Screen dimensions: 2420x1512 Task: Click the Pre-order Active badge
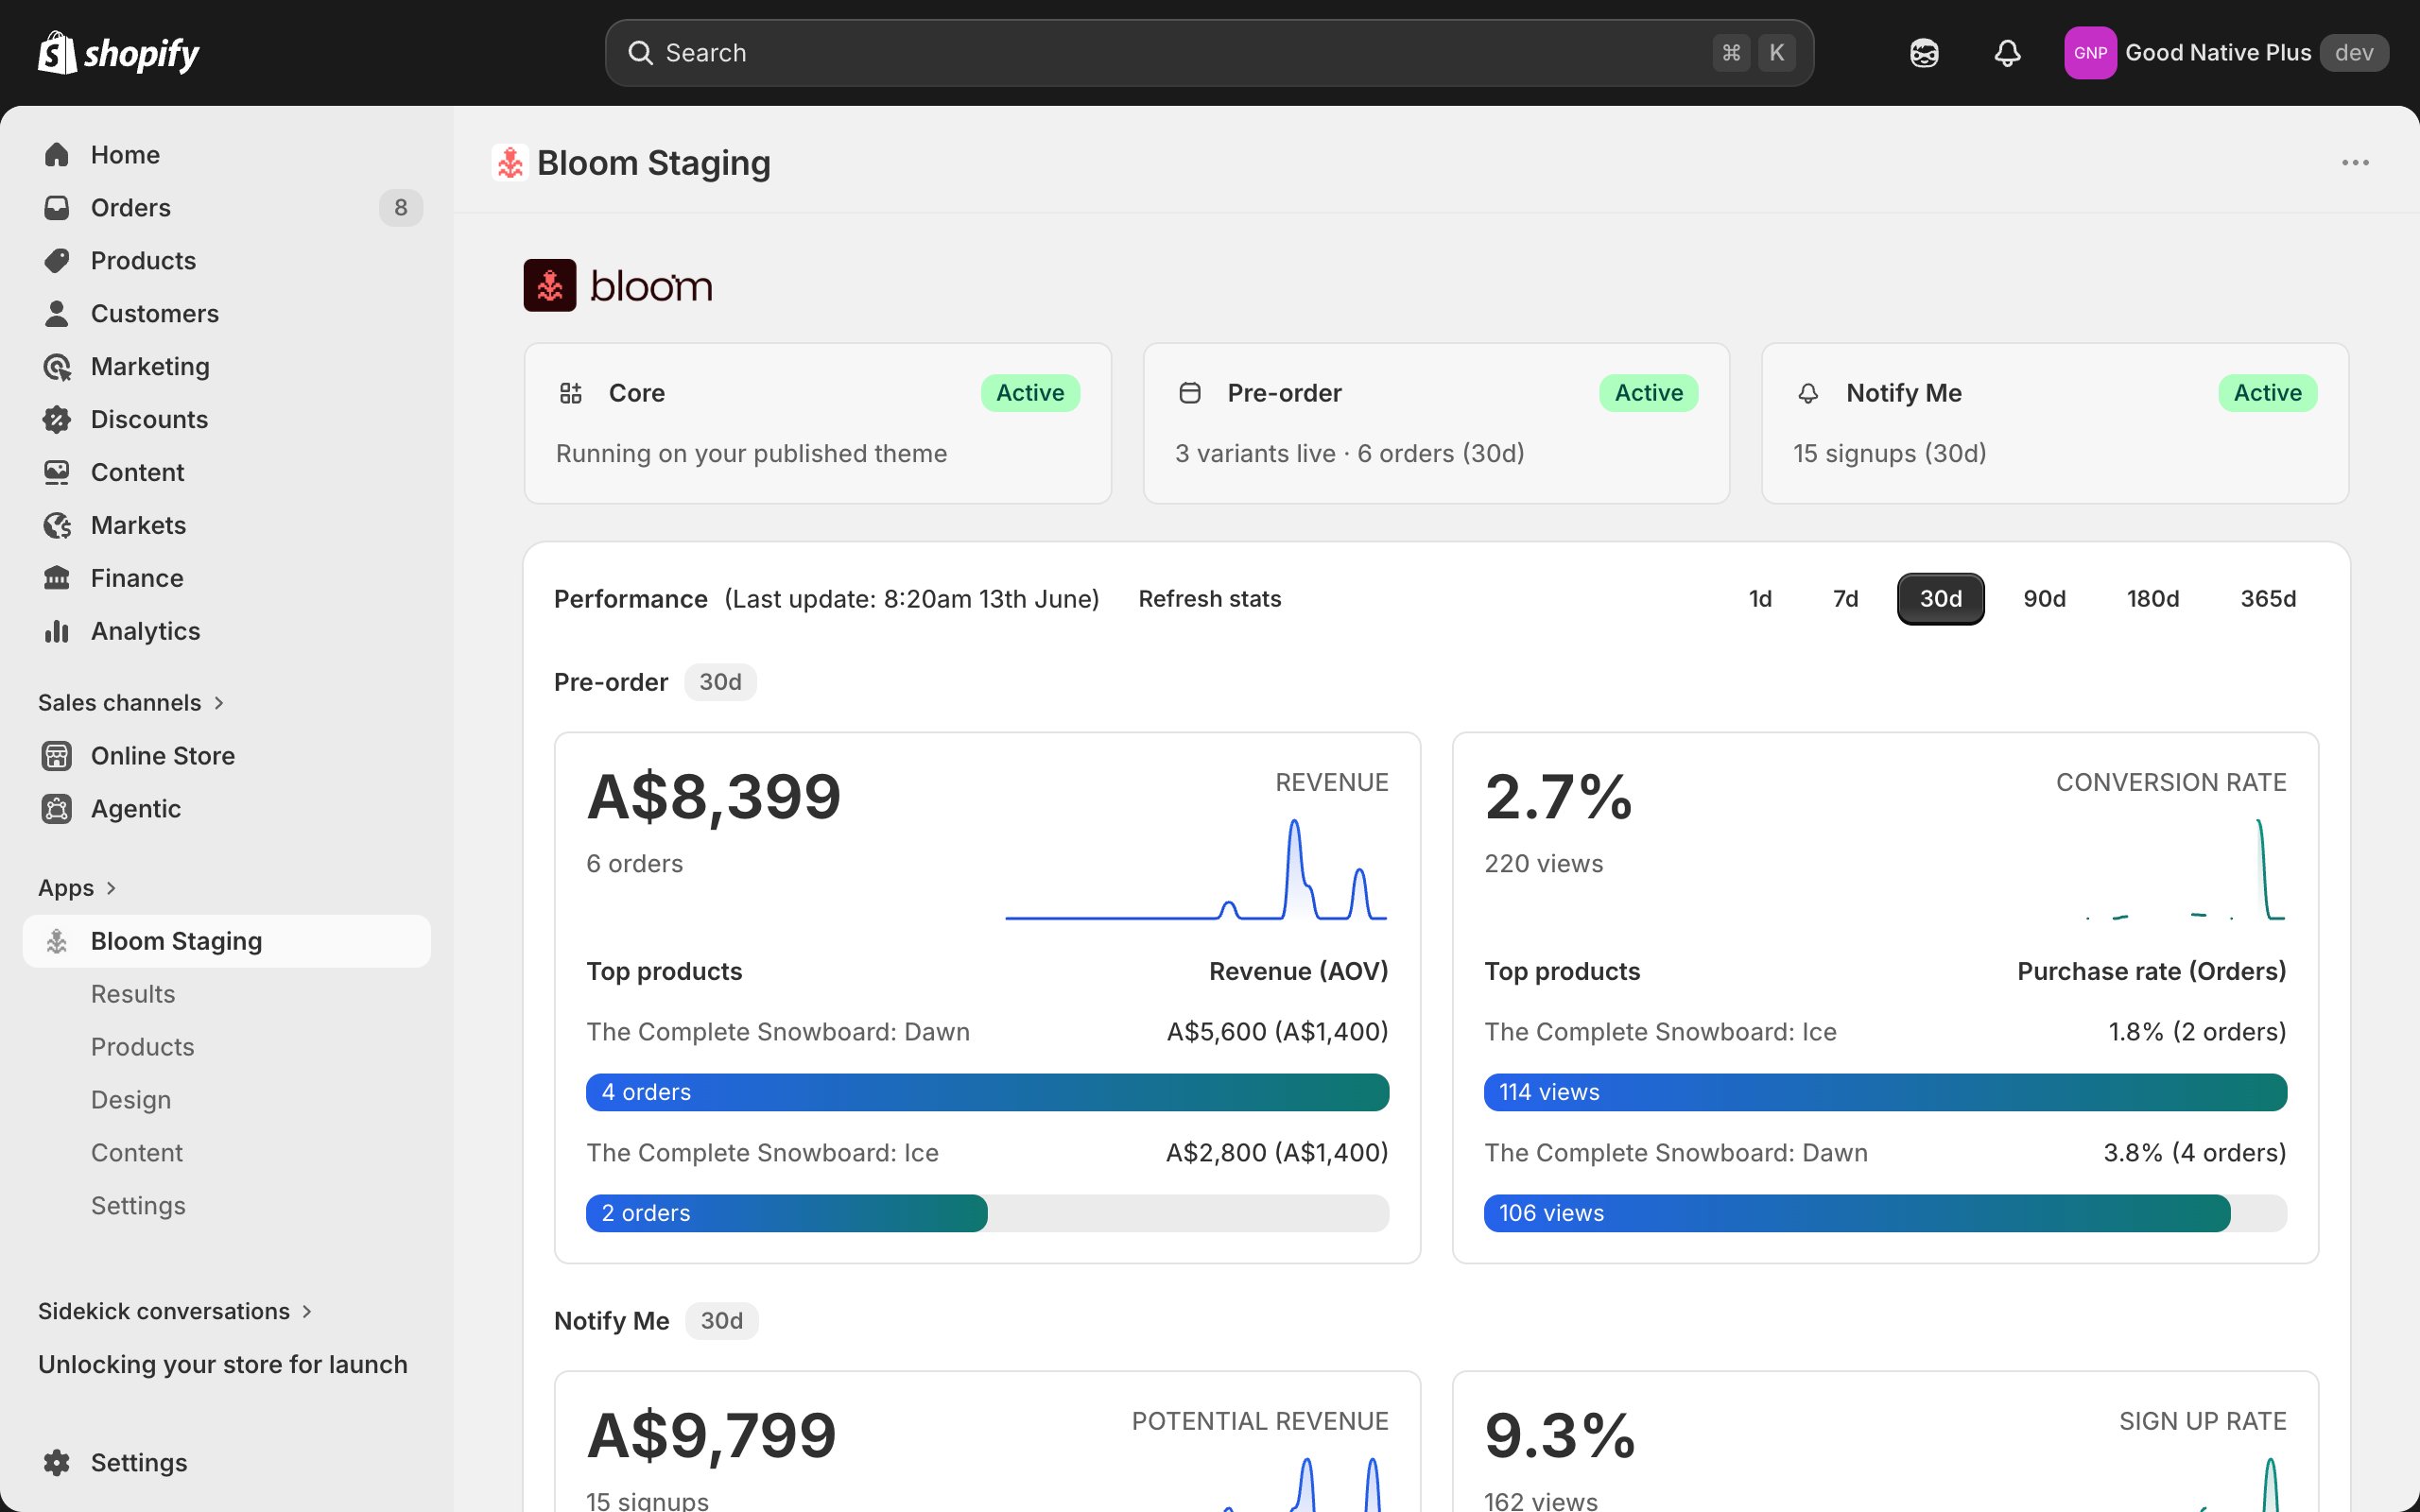pyautogui.click(x=1649, y=393)
